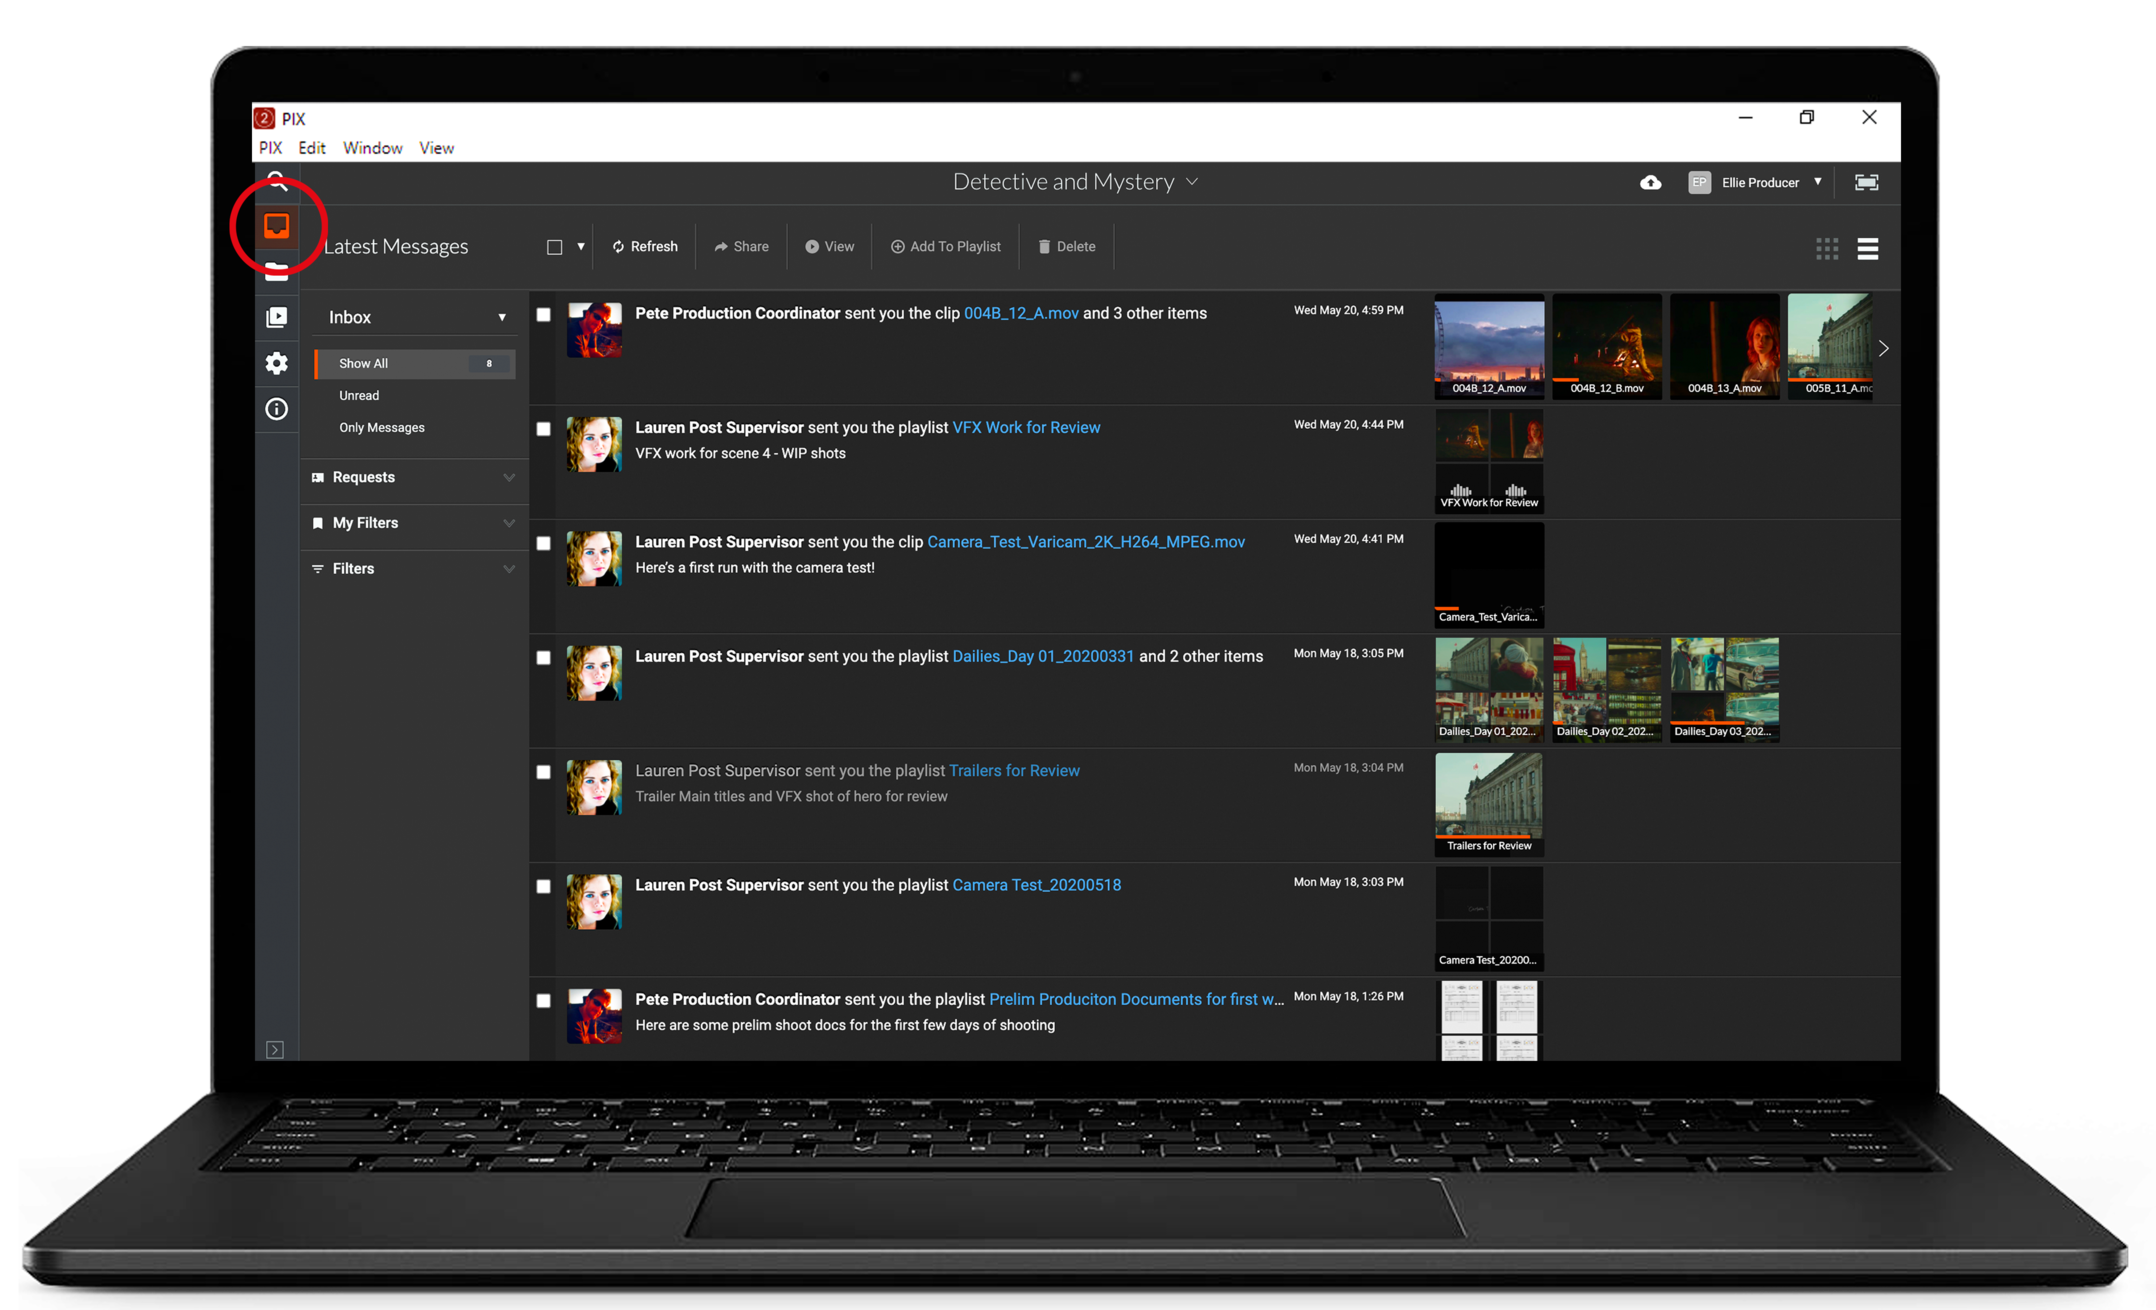Tick the select-all checkbox in toolbar
2156x1310 pixels.
[554, 247]
